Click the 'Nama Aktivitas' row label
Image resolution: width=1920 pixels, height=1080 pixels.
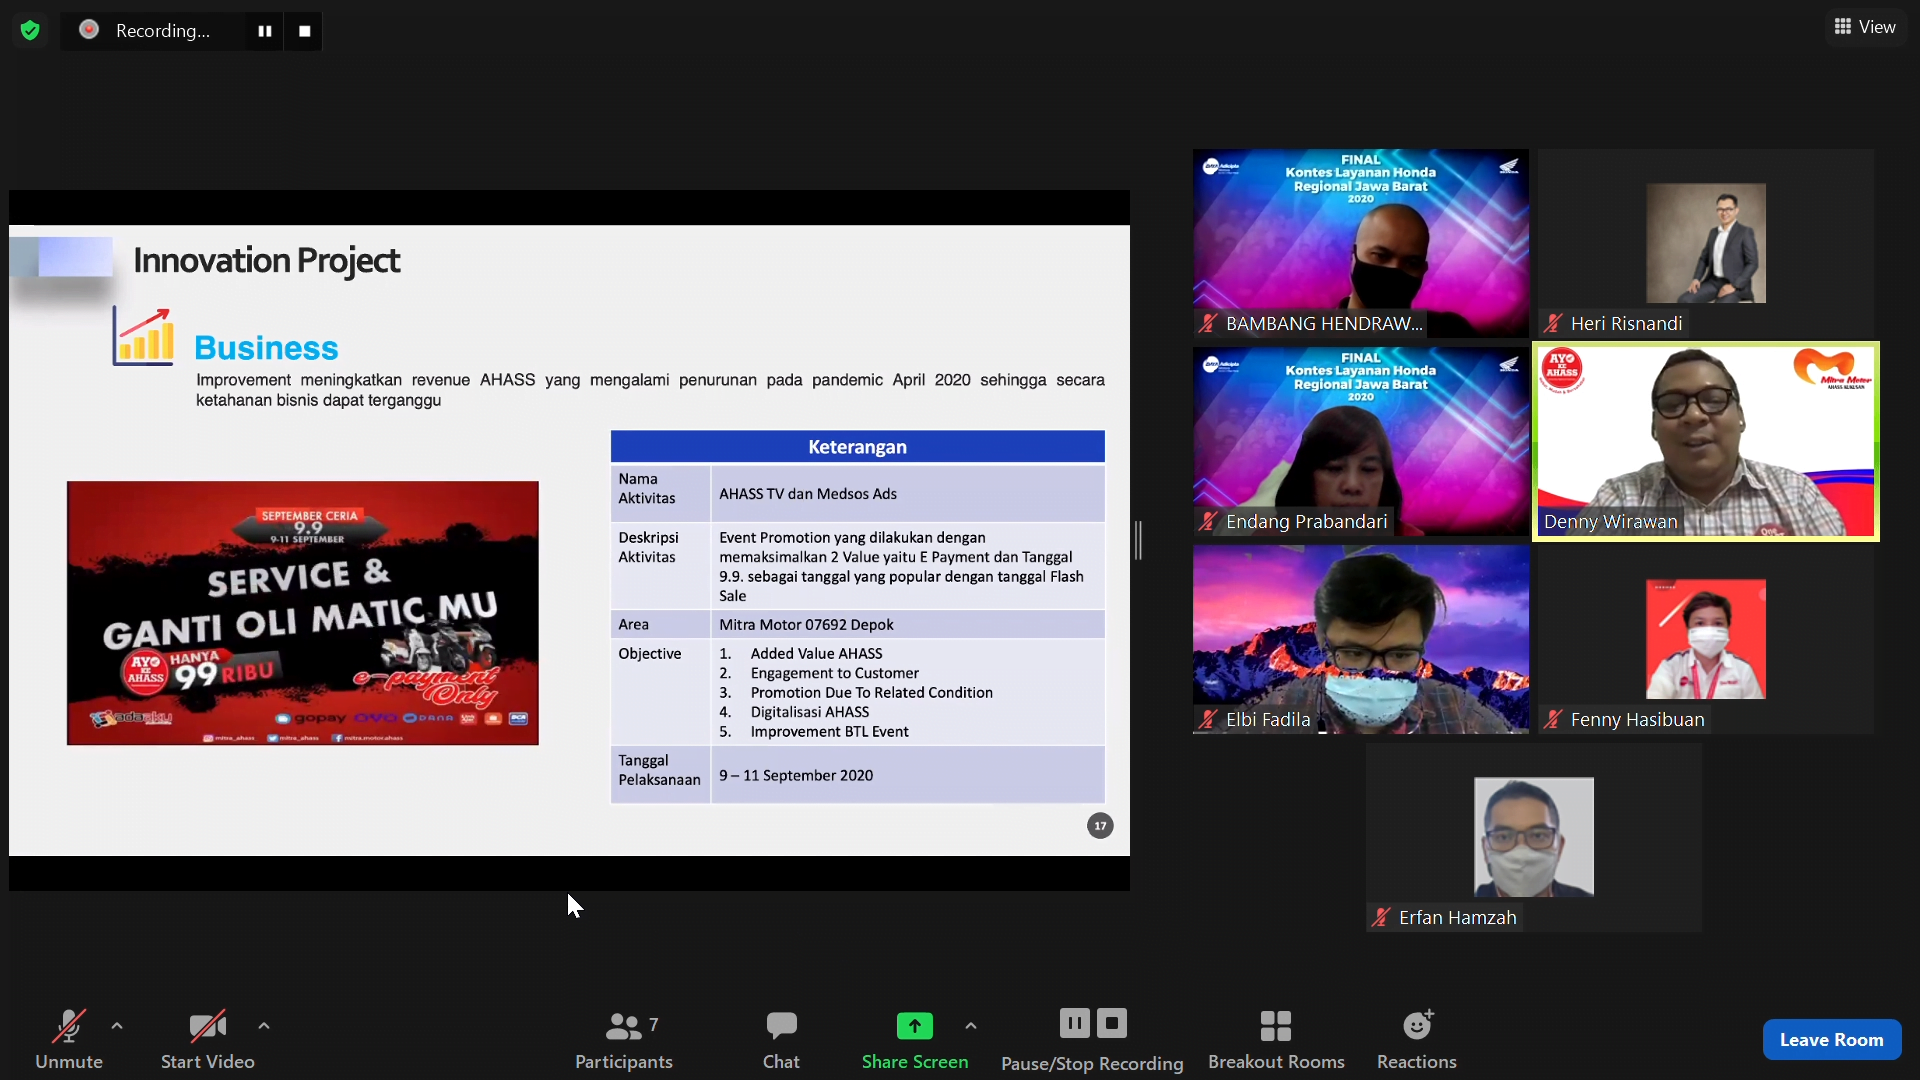click(647, 488)
